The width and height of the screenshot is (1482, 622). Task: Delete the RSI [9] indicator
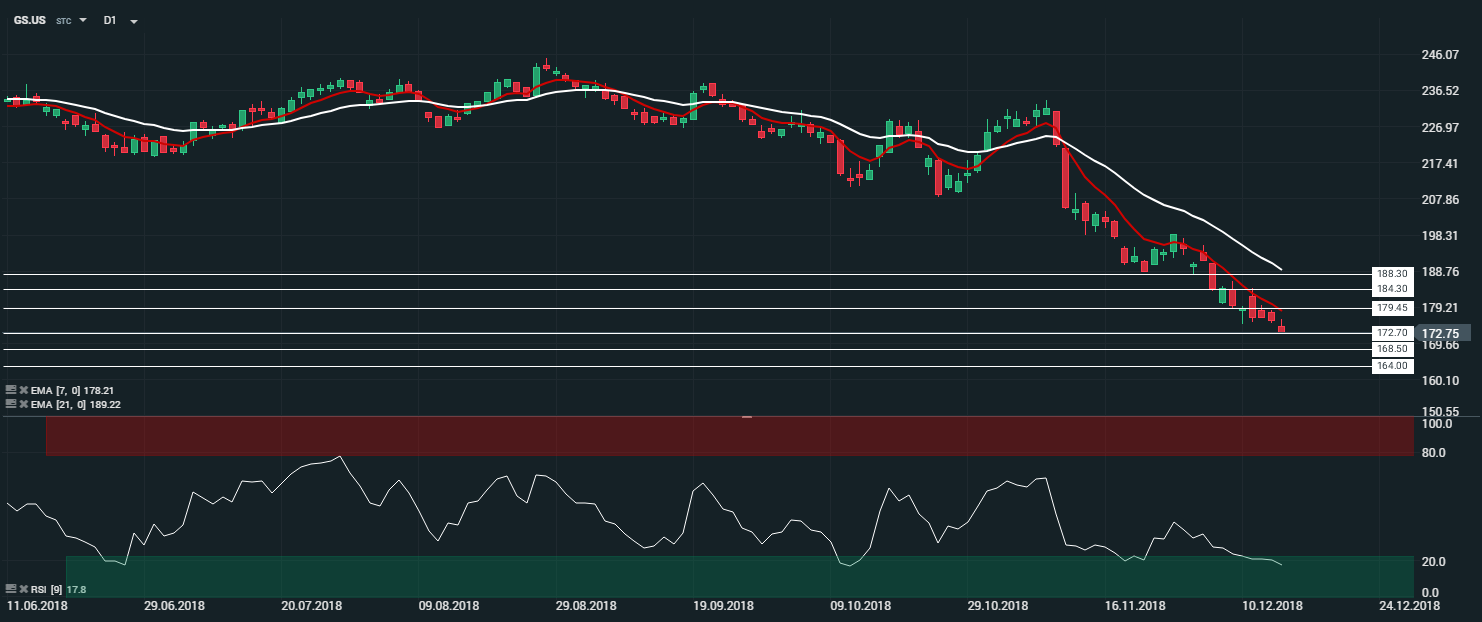pos(23,590)
